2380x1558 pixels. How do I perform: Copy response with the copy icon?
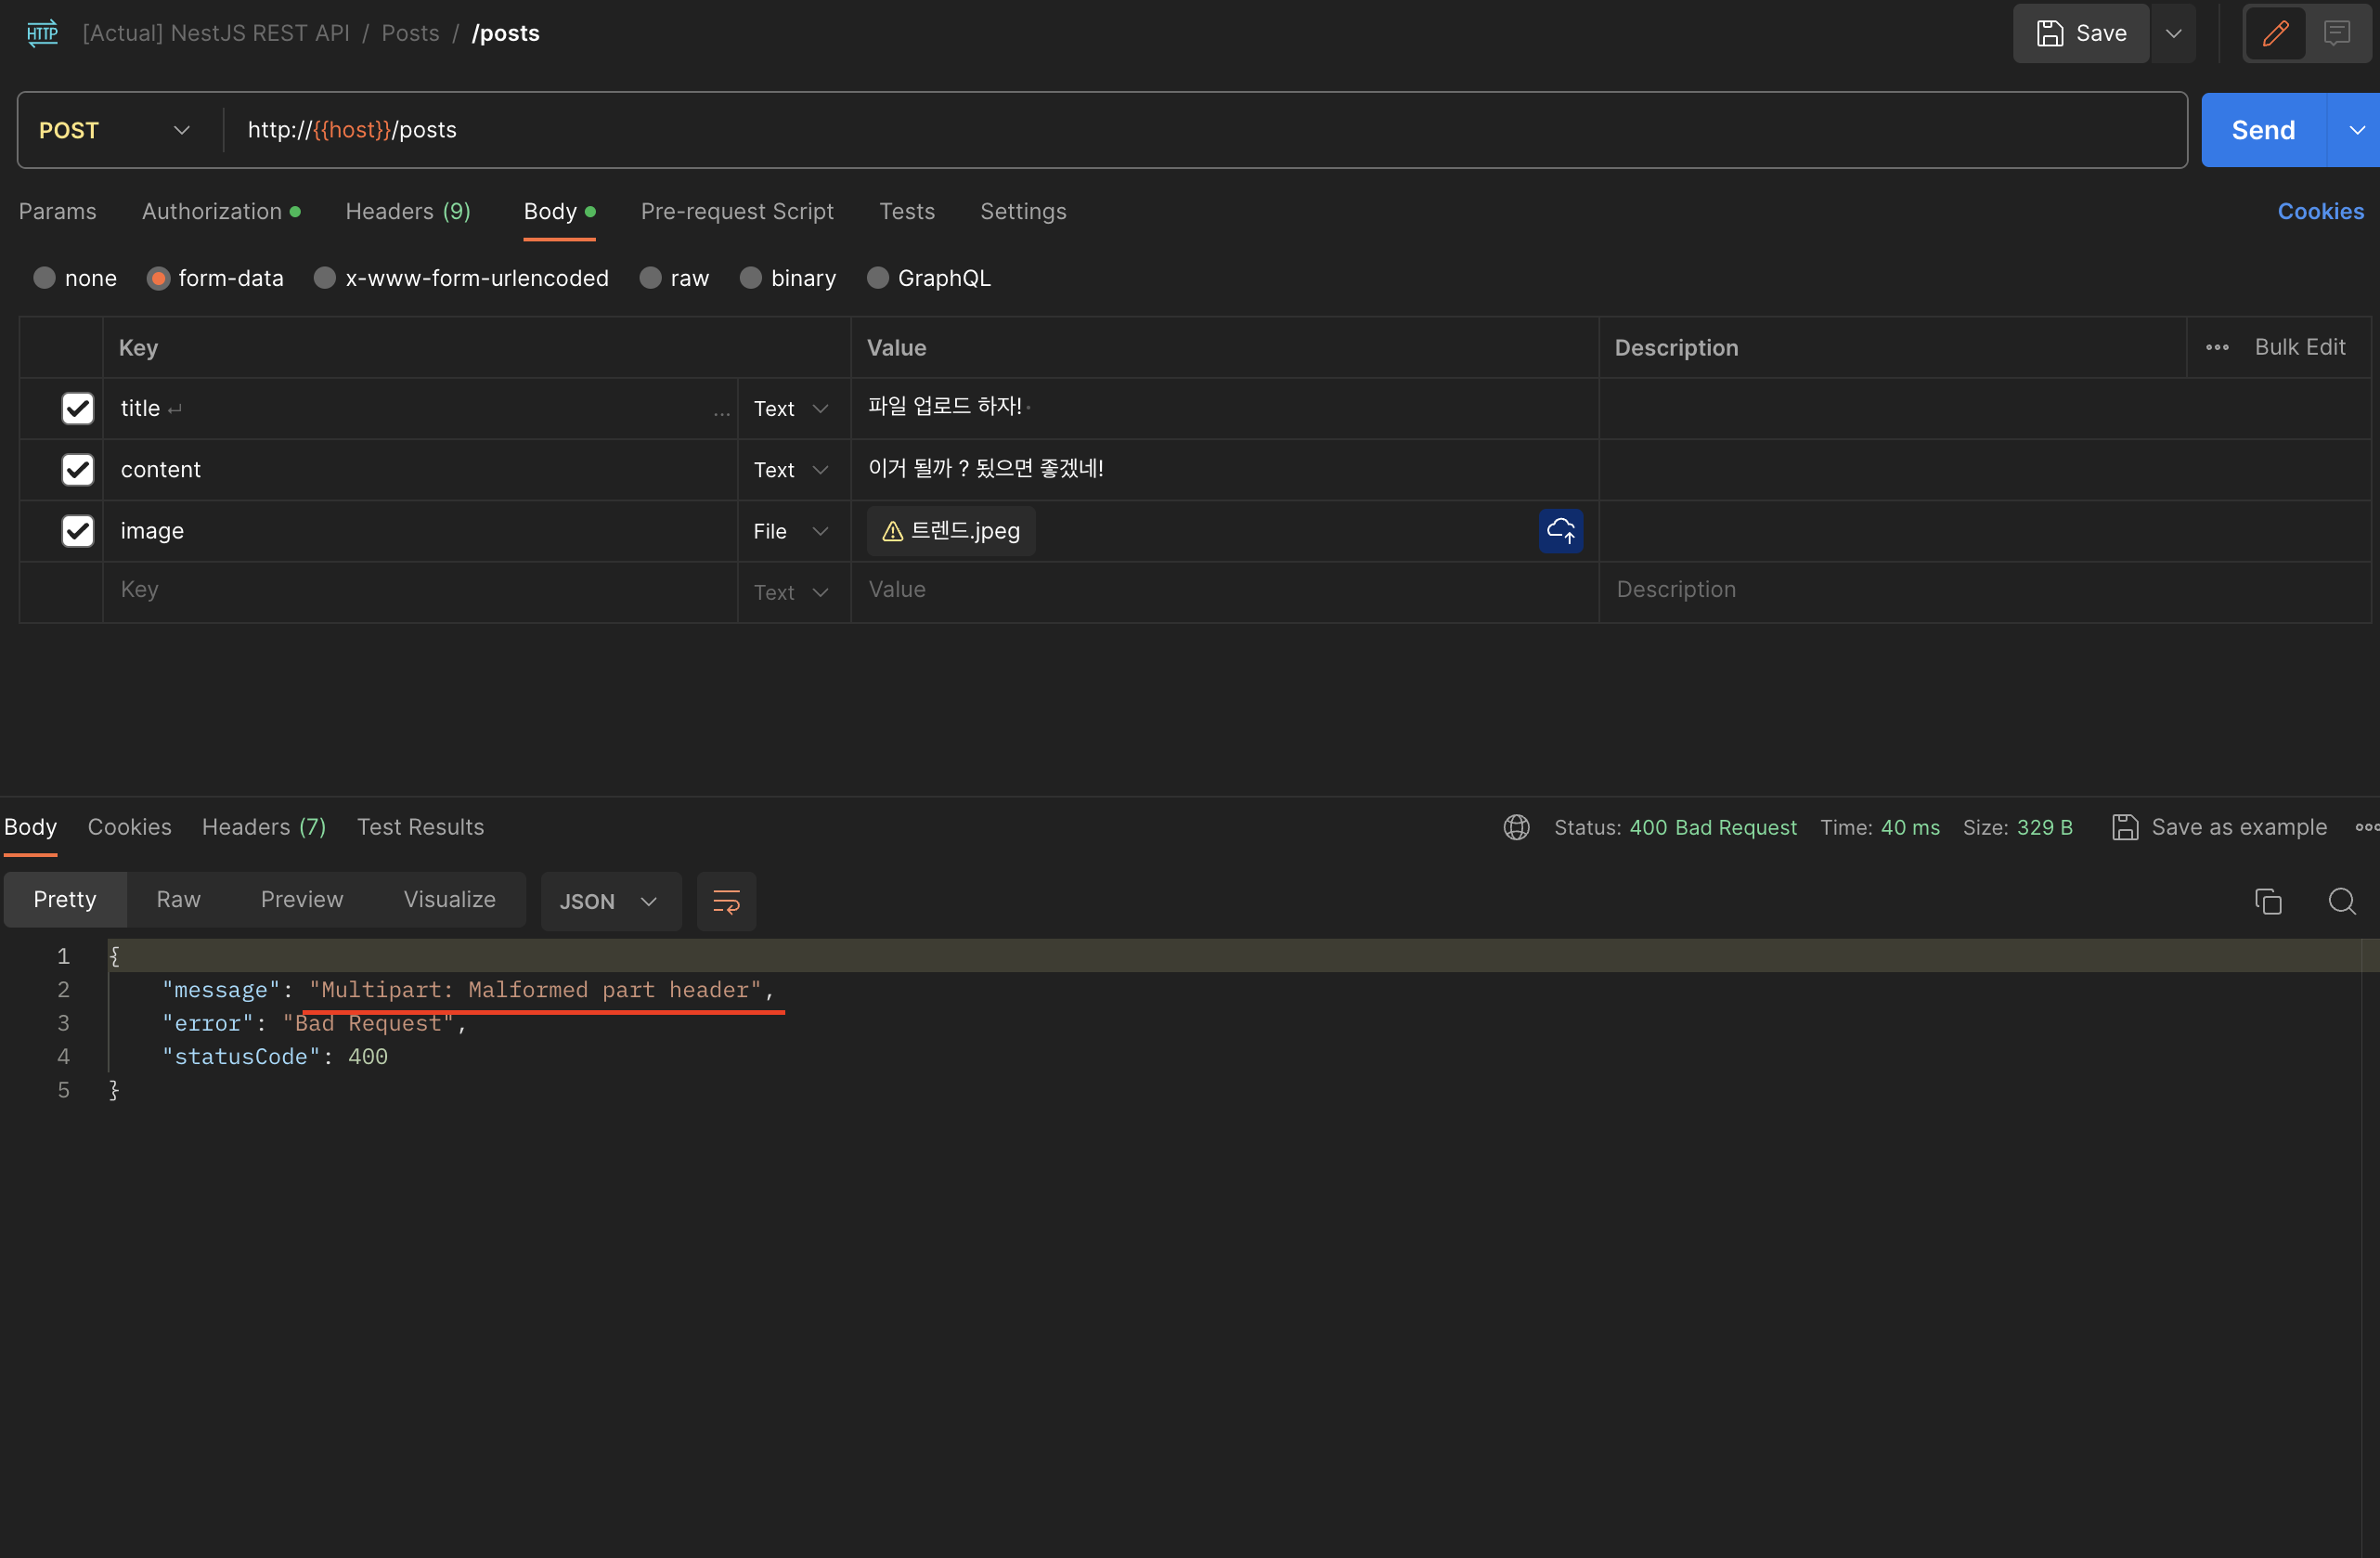click(2267, 901)
